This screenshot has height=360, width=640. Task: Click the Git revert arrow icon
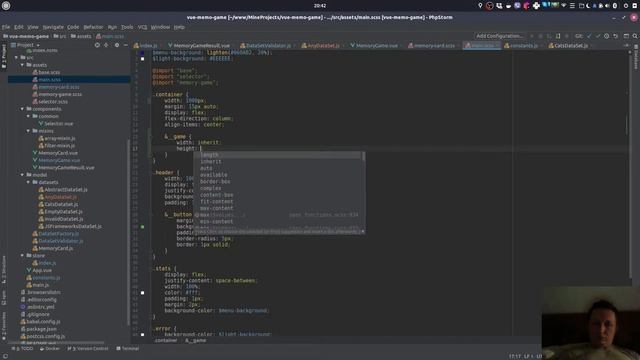tap(616, 36)
